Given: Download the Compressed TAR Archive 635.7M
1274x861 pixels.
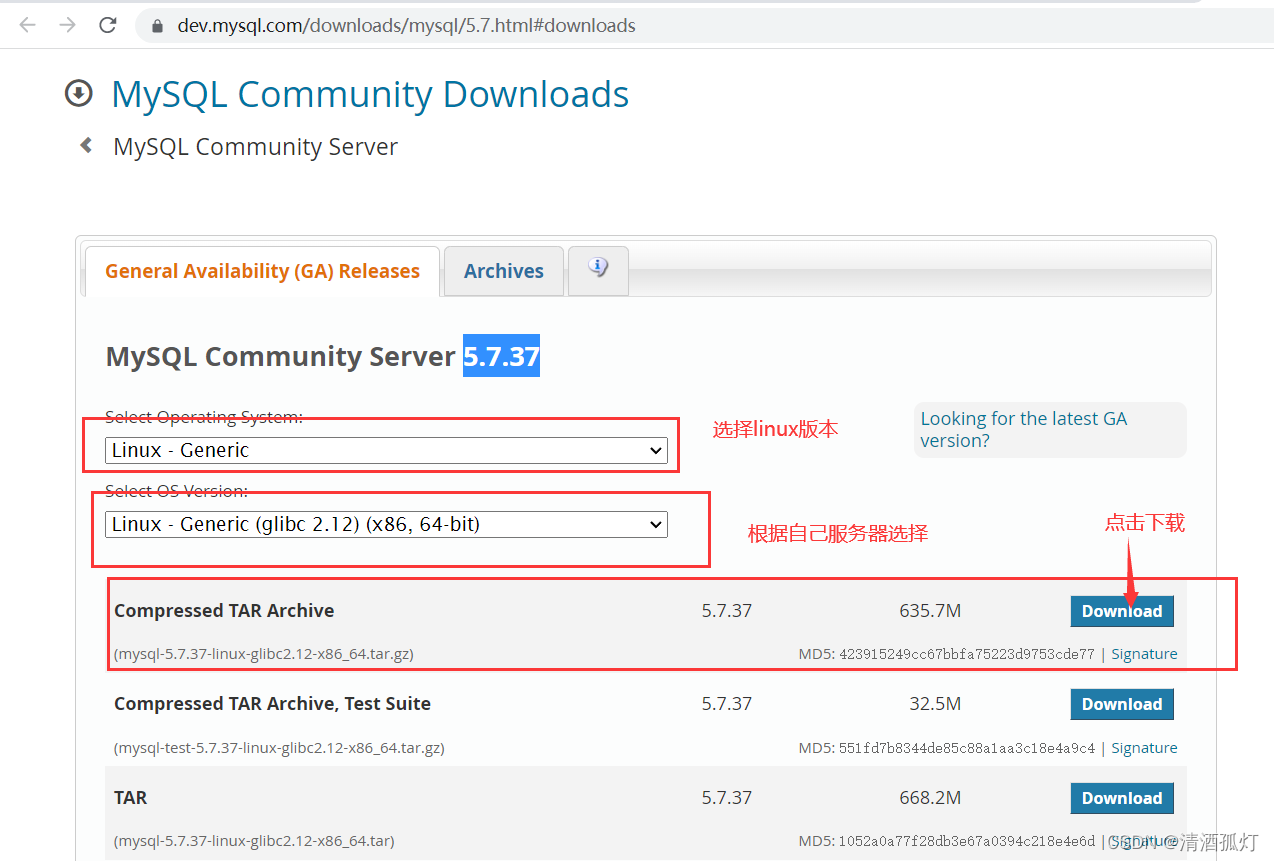Looking at the screenshot, I should click(1122, 611).
